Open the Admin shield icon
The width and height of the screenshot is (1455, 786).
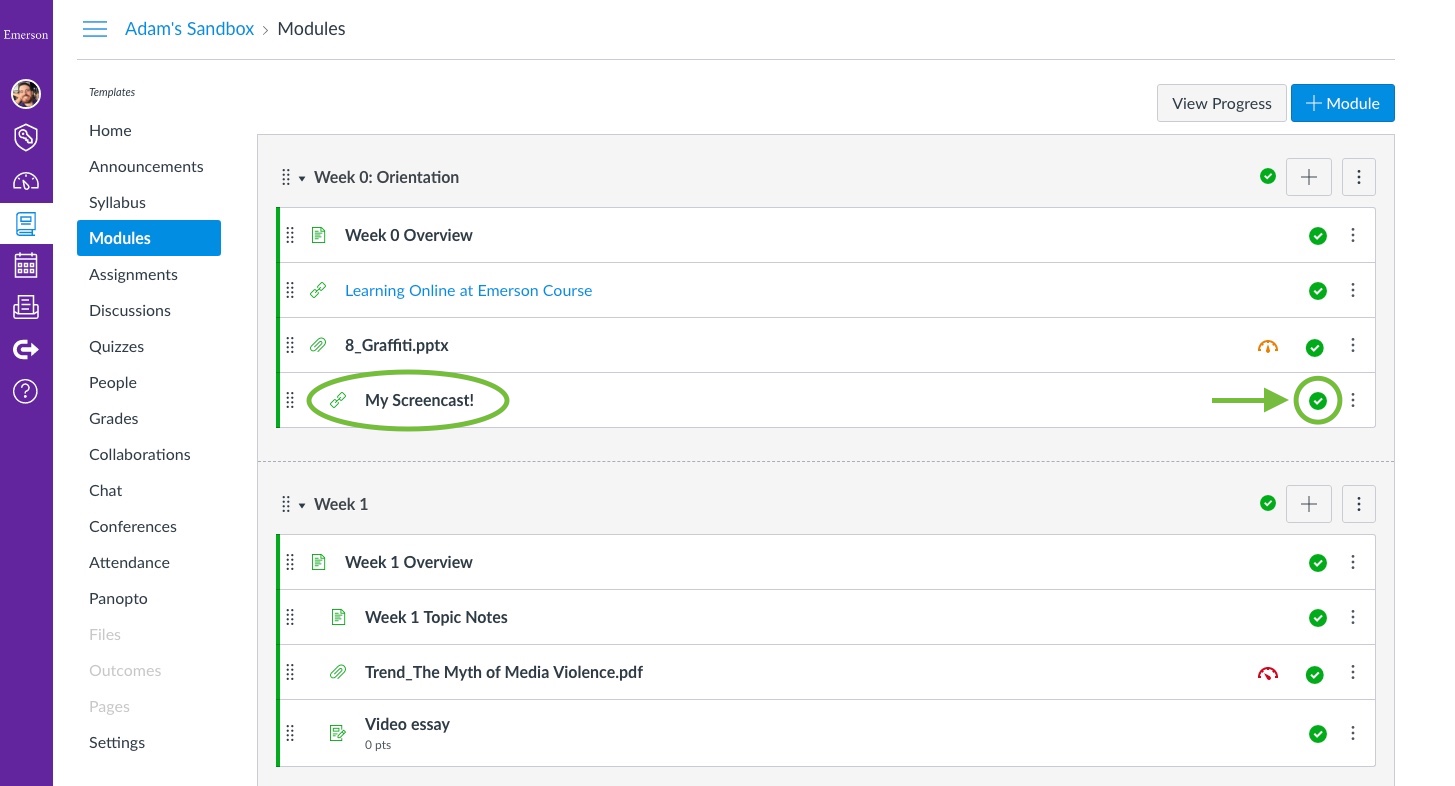(26, 137)
